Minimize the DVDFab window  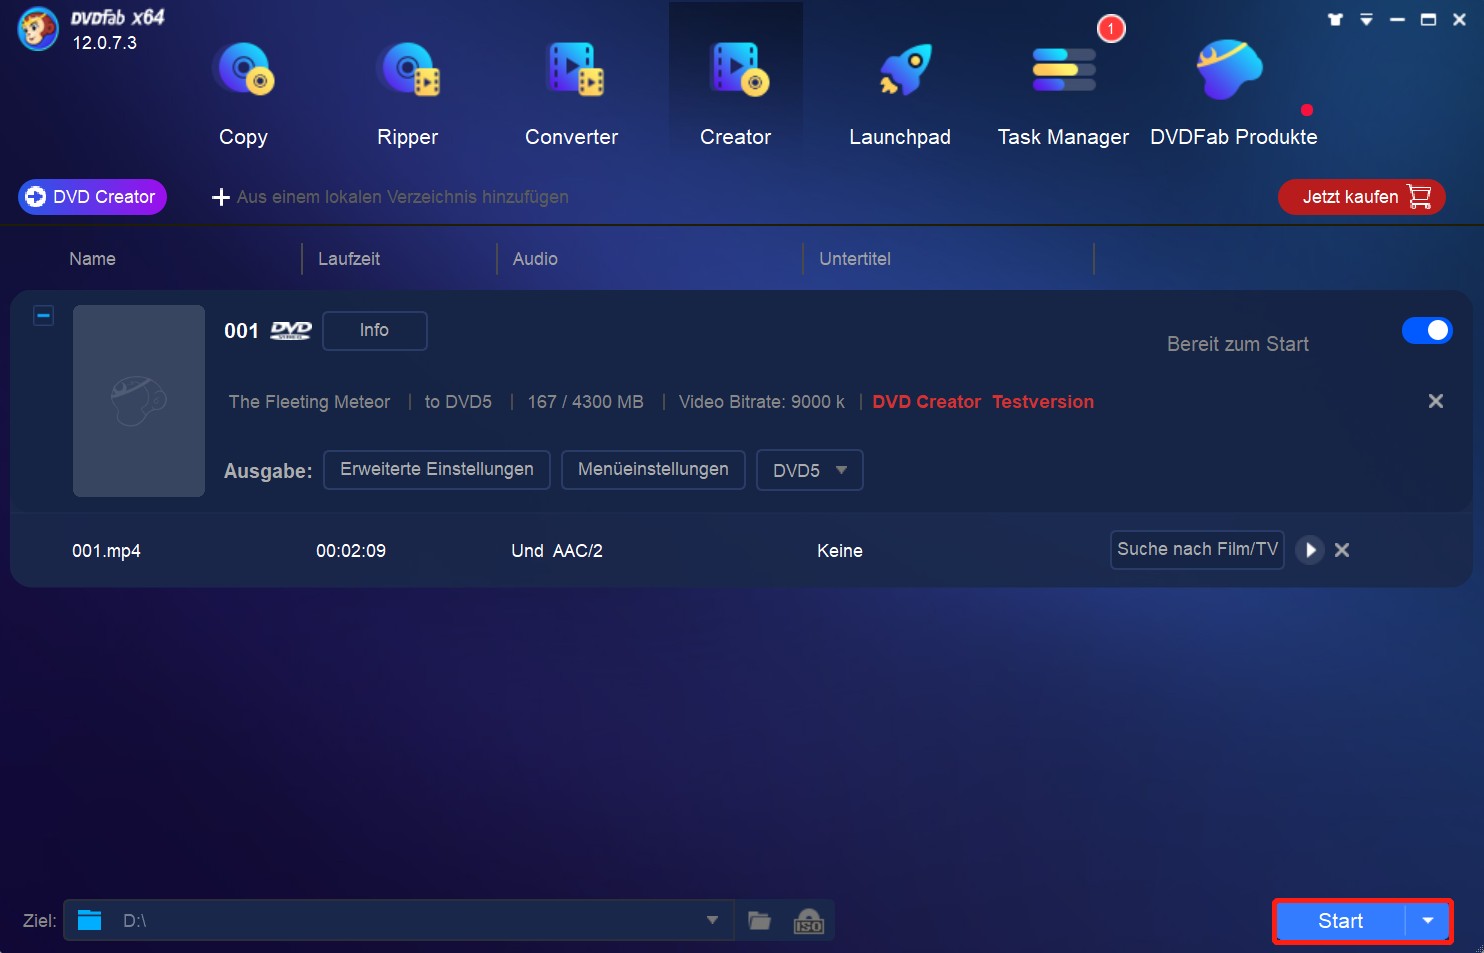[1397, 19]
